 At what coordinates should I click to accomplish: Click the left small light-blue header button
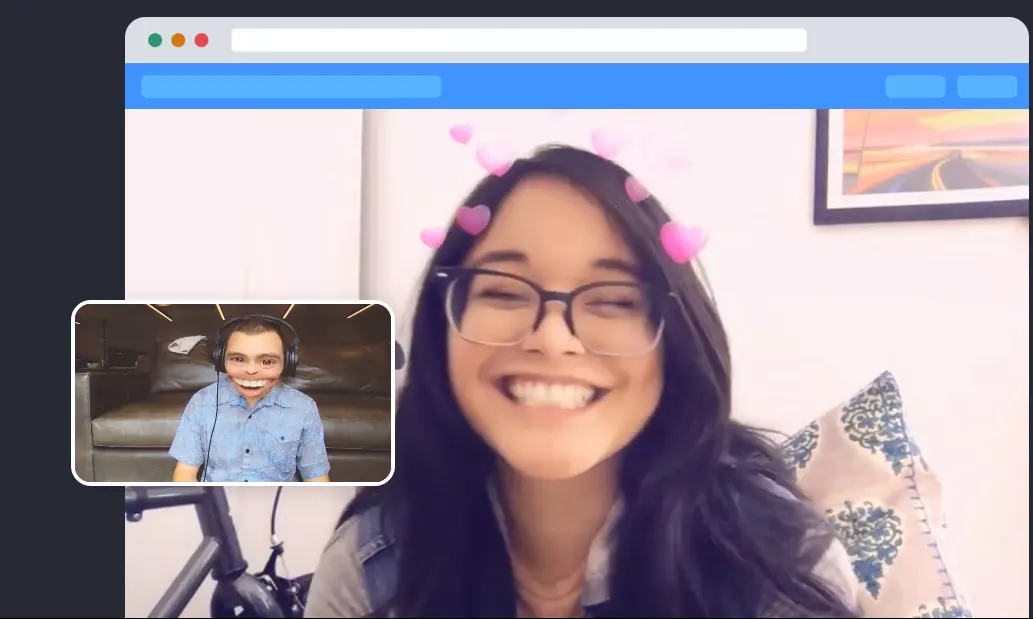tap(915, 86)
